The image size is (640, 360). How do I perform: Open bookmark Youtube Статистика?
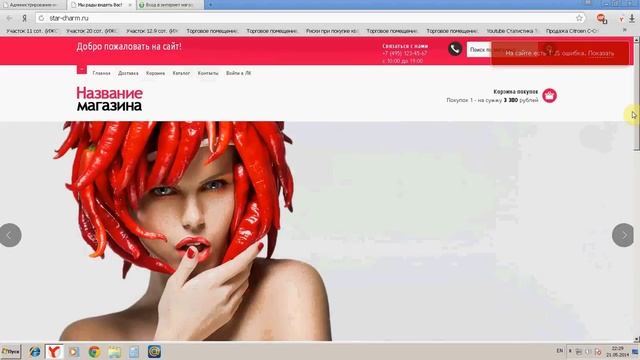pos(512,31)
